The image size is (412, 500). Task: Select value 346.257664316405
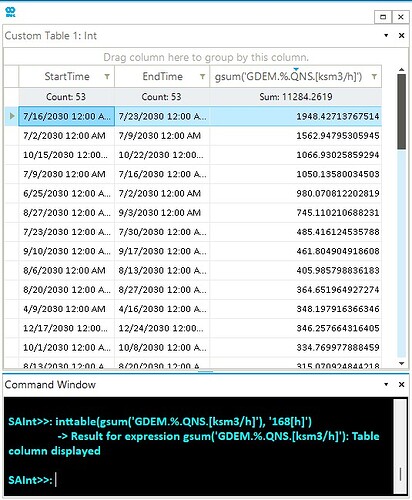(296, 329)
